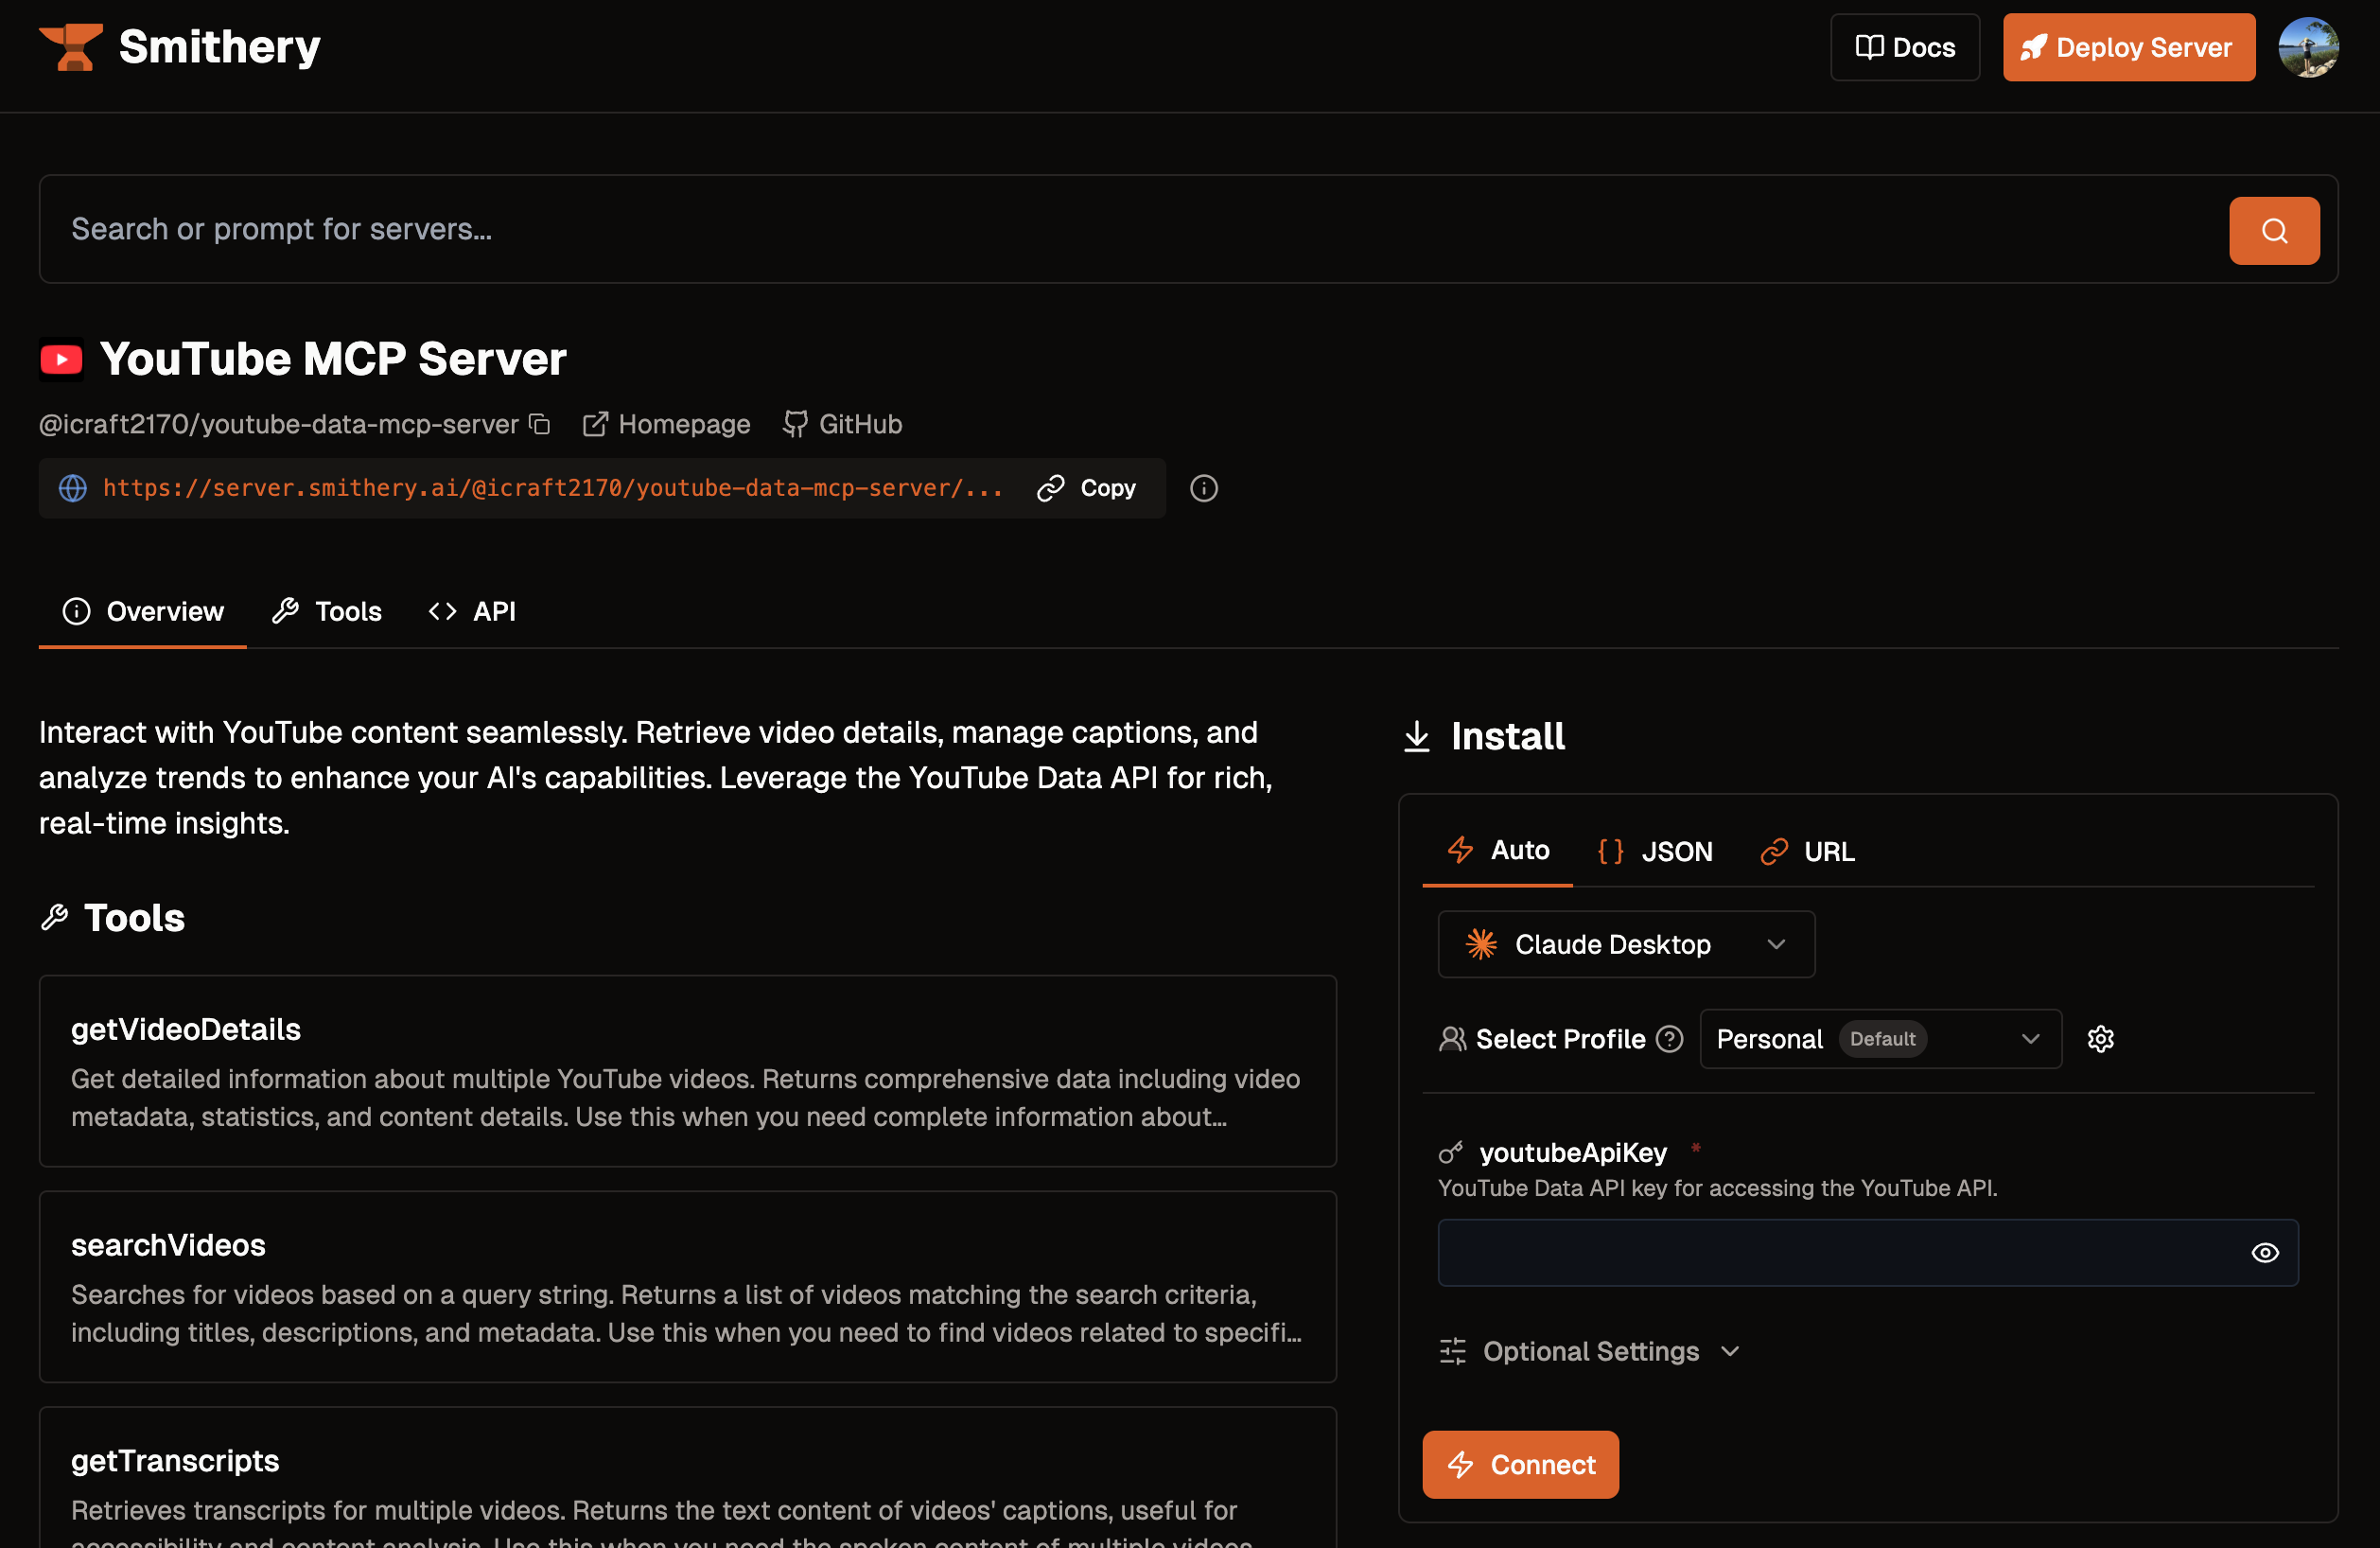Viewport: 2380px width, 1548px height.
Task: Switch to the Tools tab
Action: [x=327, y=611]
